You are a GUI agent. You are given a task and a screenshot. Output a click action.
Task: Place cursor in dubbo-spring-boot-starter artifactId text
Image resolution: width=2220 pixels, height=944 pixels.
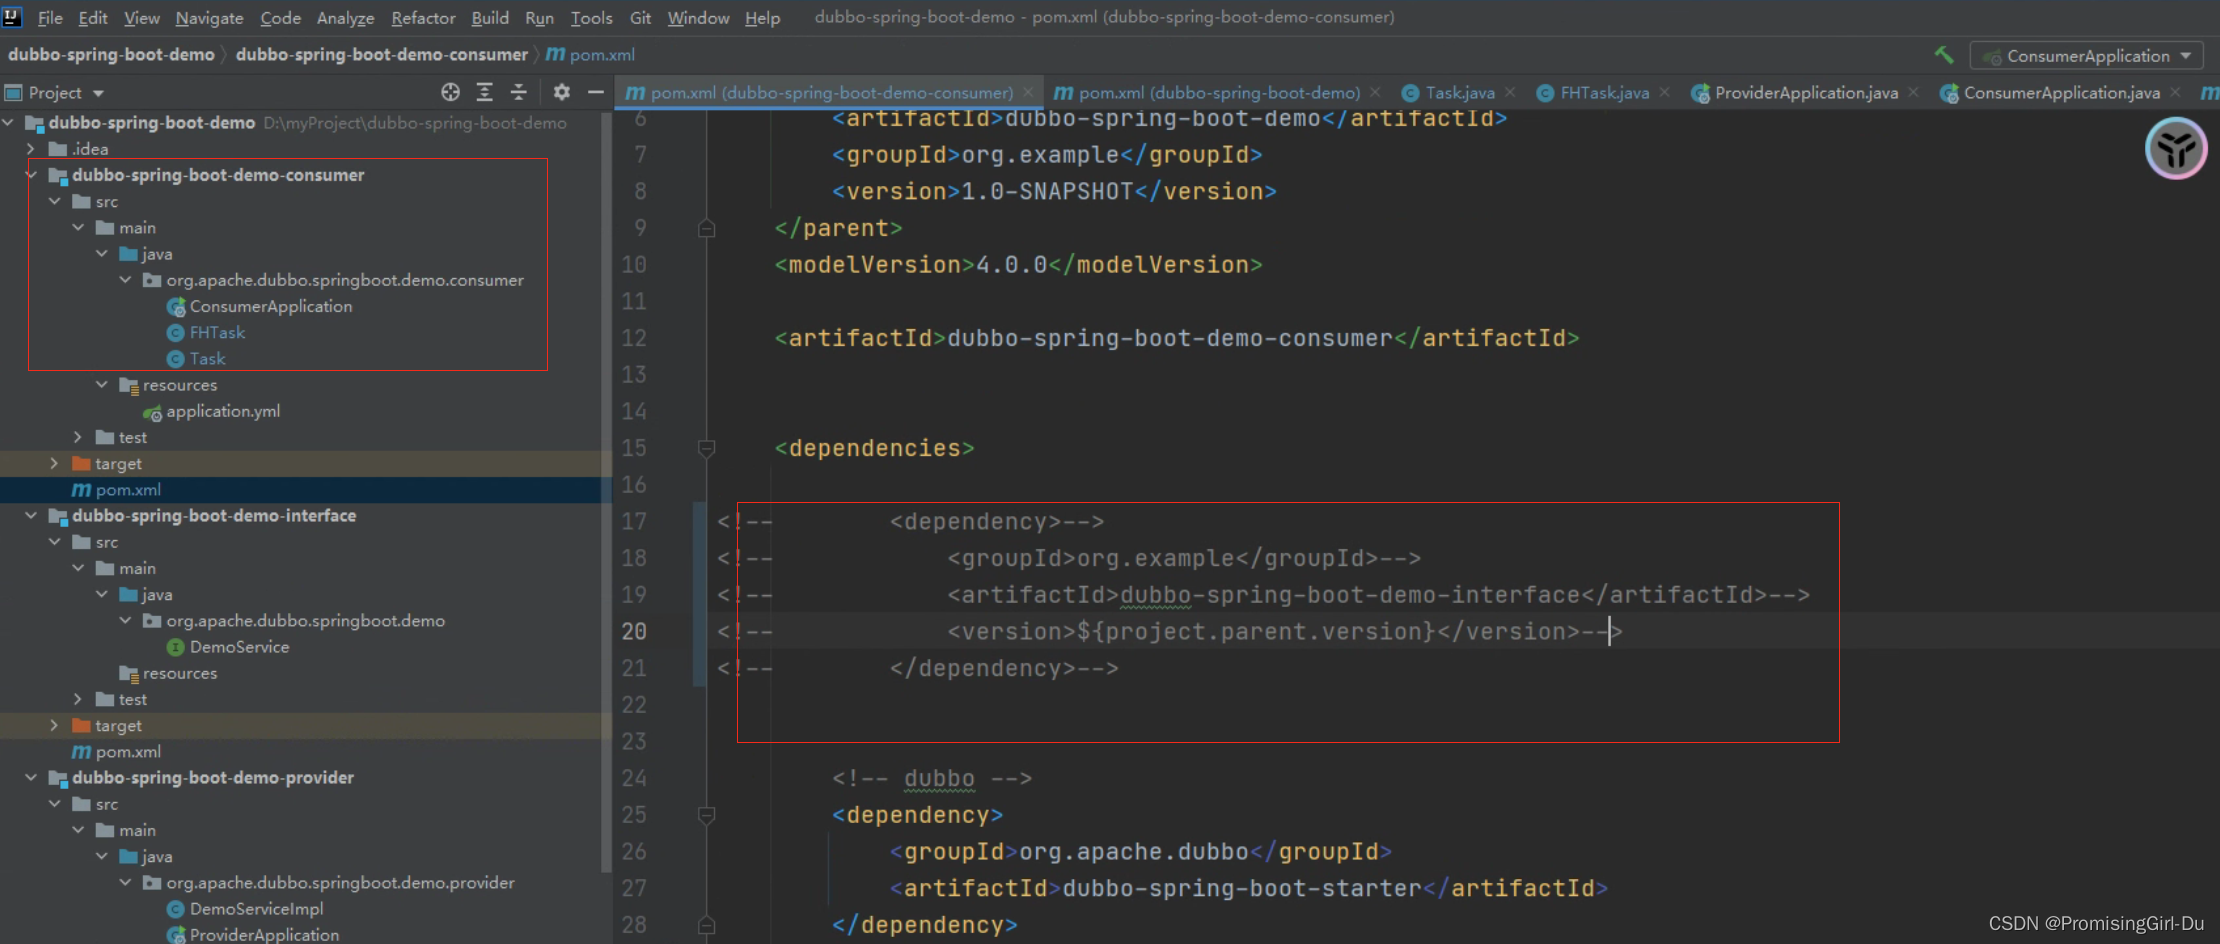[1241, 888]
